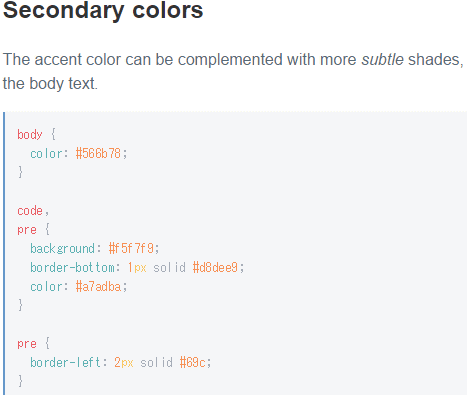Click the border-left property name

click(66, 362)
